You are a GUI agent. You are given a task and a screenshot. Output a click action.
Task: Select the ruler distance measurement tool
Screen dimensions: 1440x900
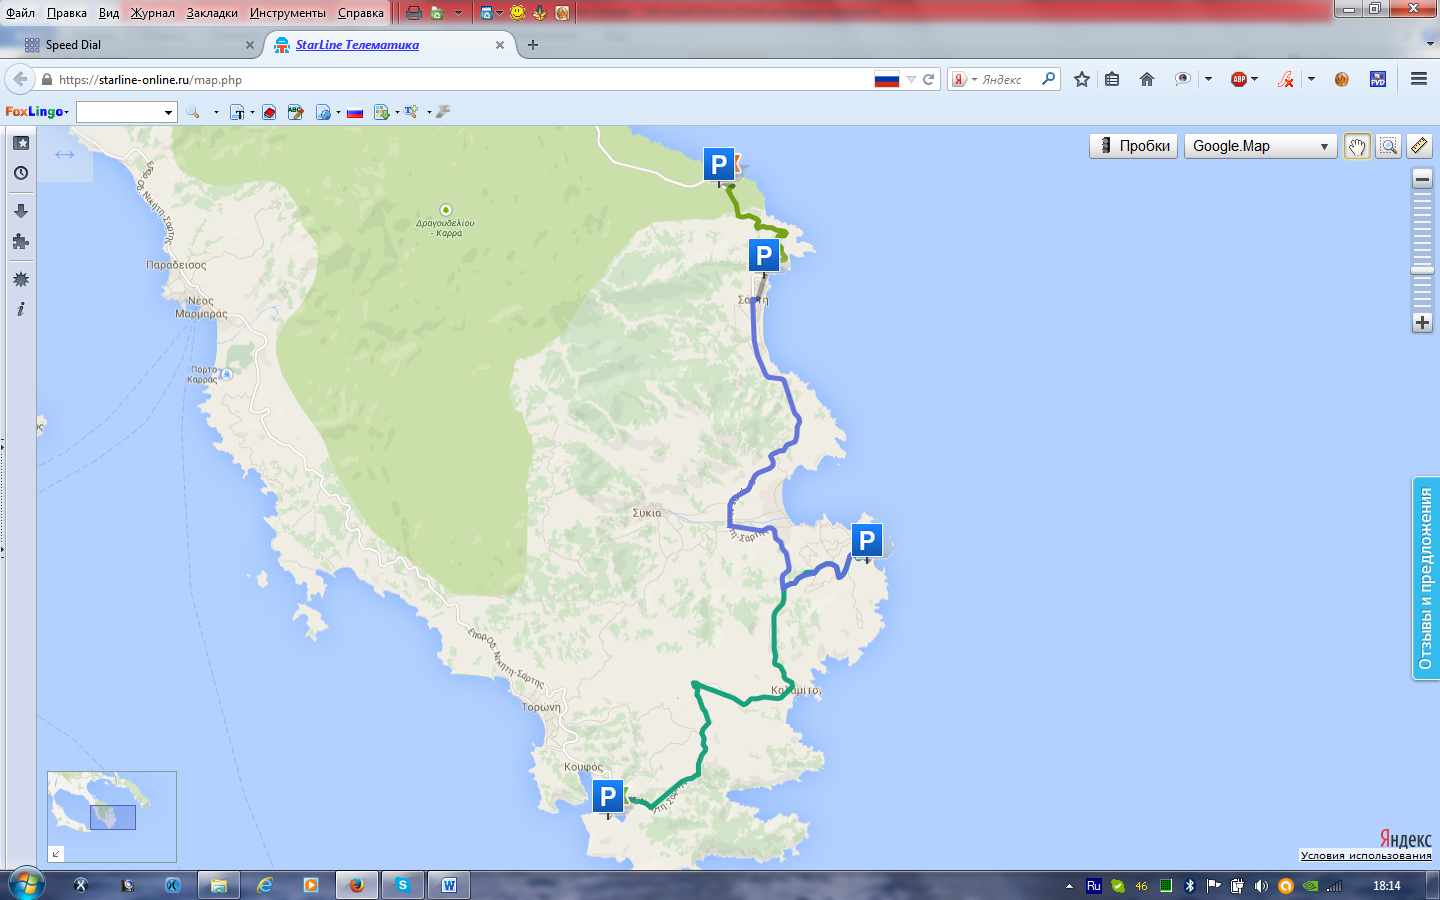pyautogui.click(x=1419, y=146)
